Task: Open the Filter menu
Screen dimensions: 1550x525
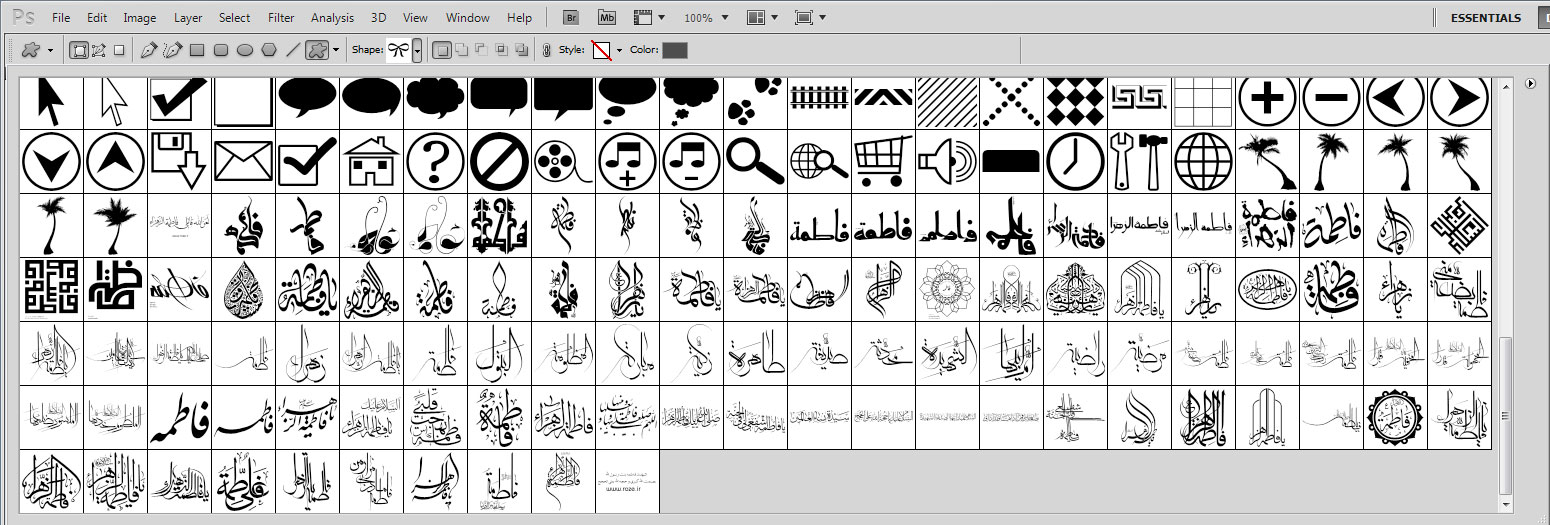Action: [281, 18]
